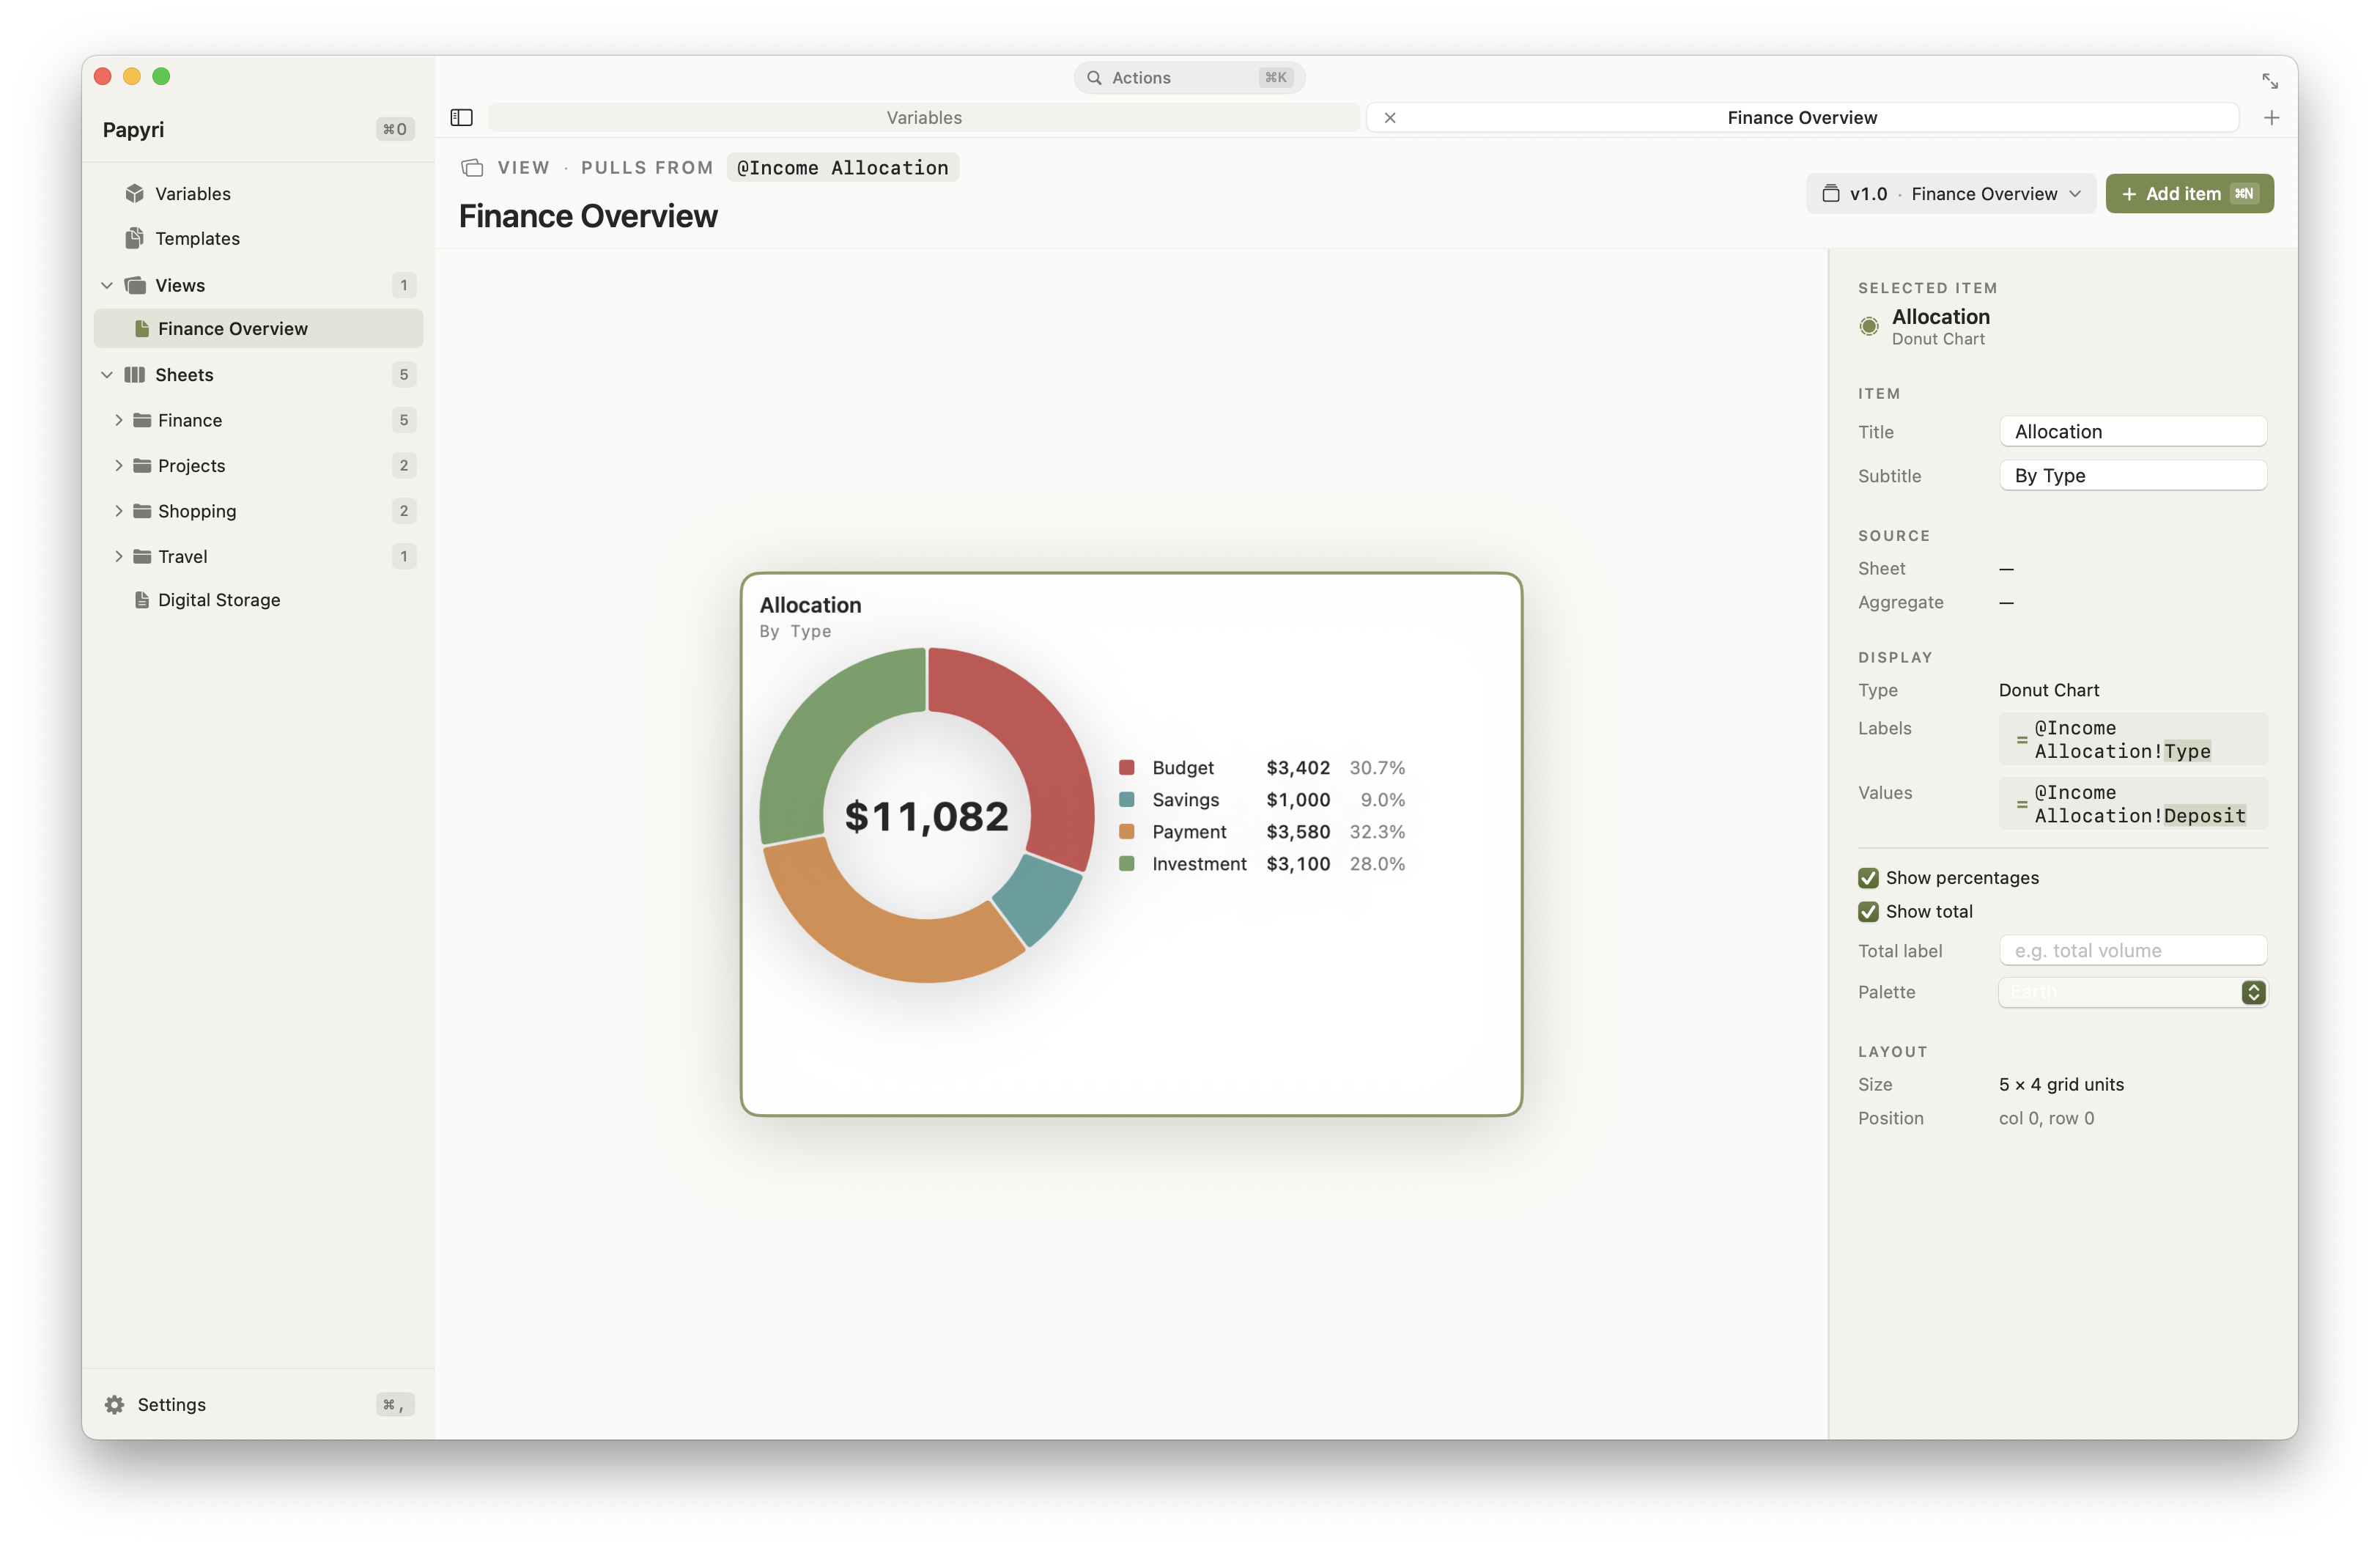Edit the Labels formula field

point(2132,739)
